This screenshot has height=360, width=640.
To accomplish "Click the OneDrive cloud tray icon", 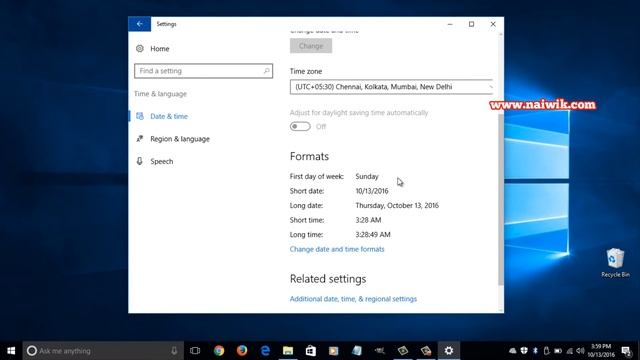I will coord(513,351).
